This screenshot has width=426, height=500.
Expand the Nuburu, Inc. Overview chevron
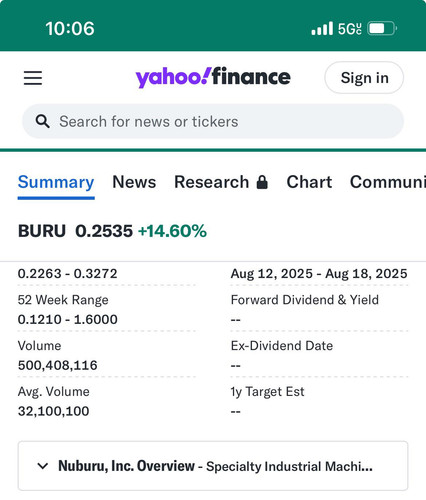(43, 466)
